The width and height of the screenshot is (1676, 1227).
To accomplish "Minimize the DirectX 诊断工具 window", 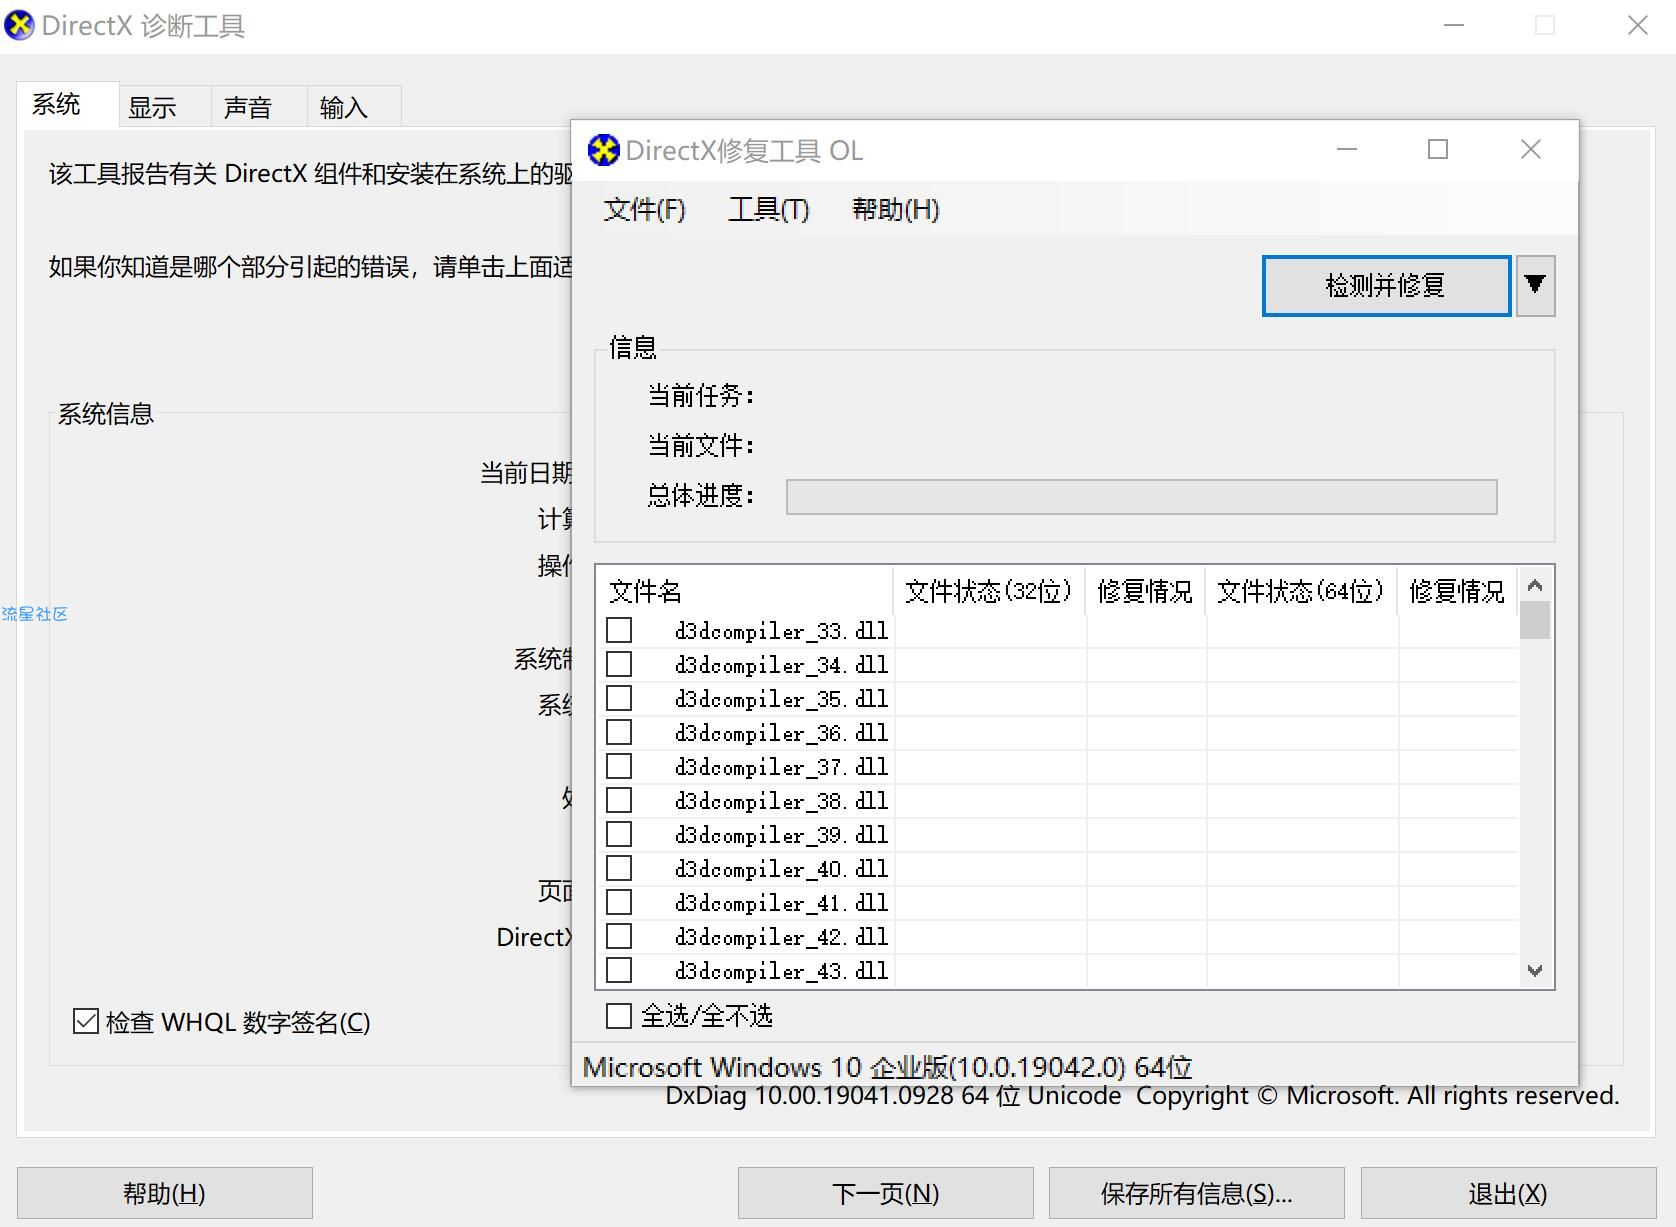I will point(1454,25).
